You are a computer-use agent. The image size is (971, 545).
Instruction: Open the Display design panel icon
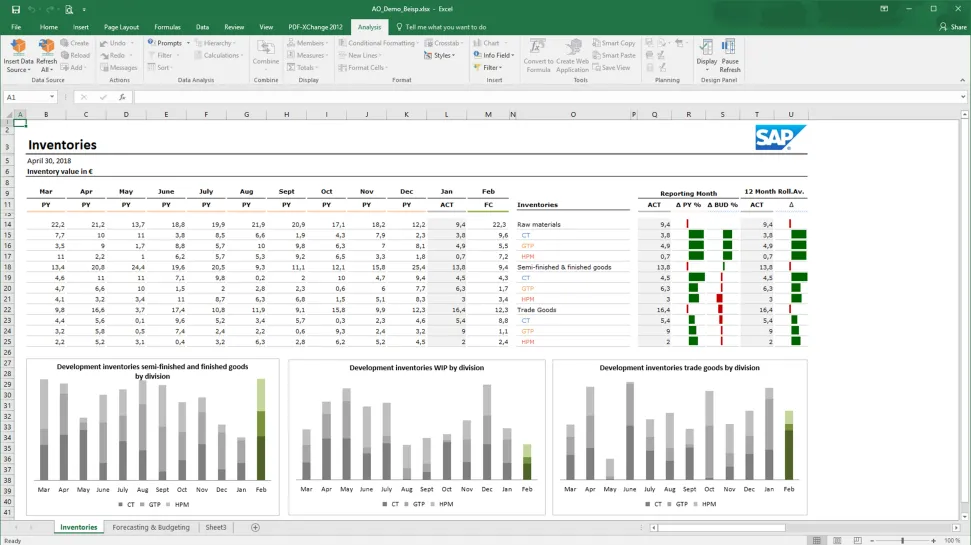(707, 49)
